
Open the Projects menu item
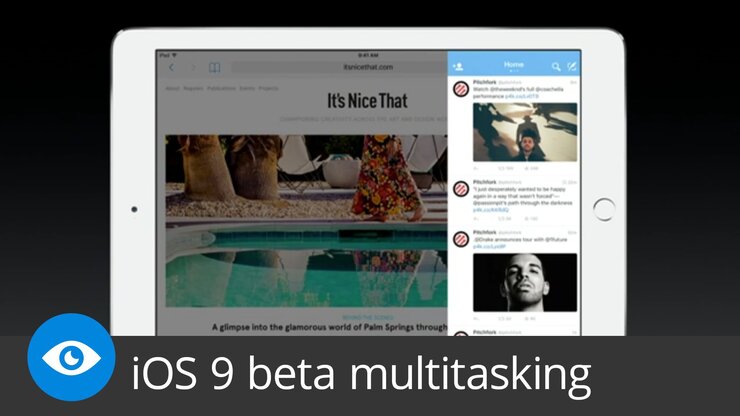tap(268, 88)
